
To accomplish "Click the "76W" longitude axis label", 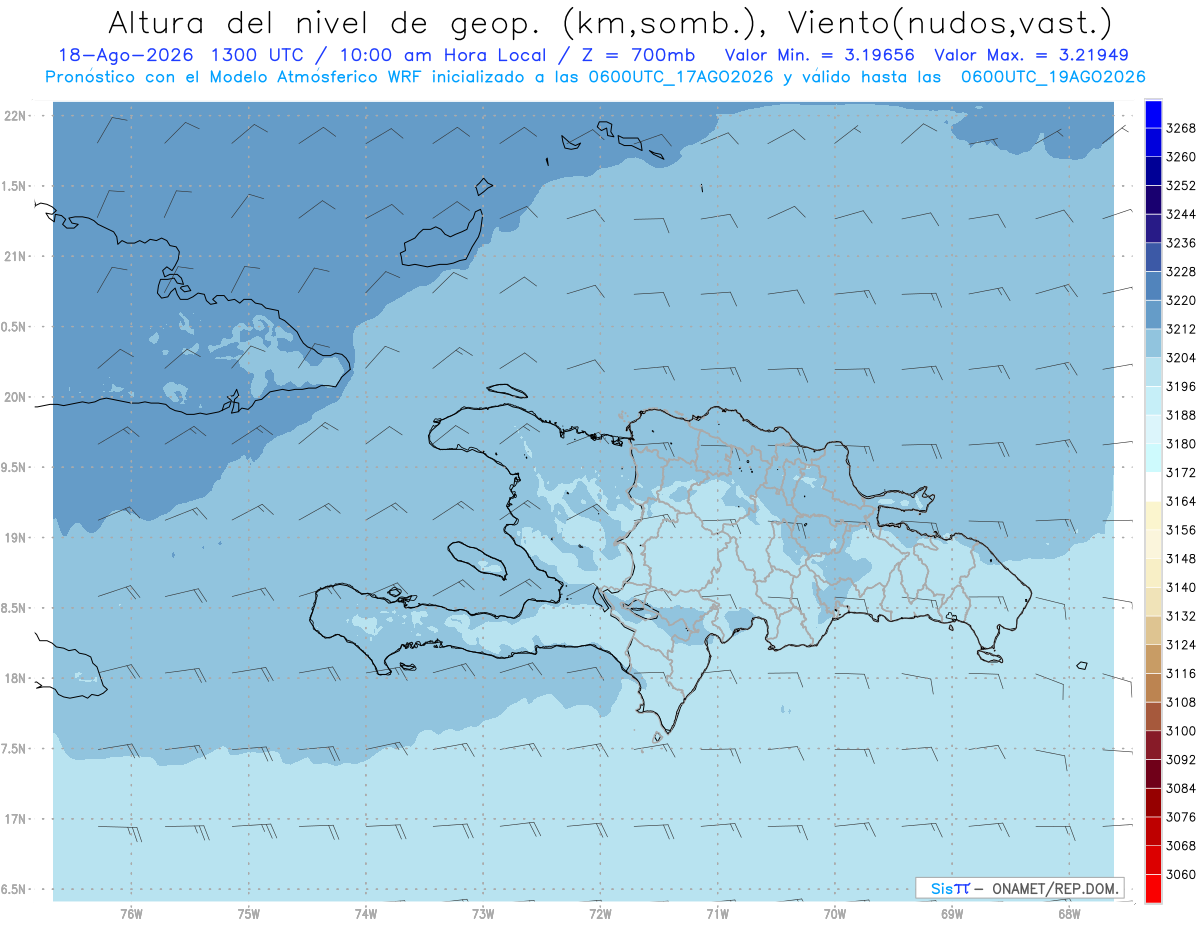I will click(131, 914).
